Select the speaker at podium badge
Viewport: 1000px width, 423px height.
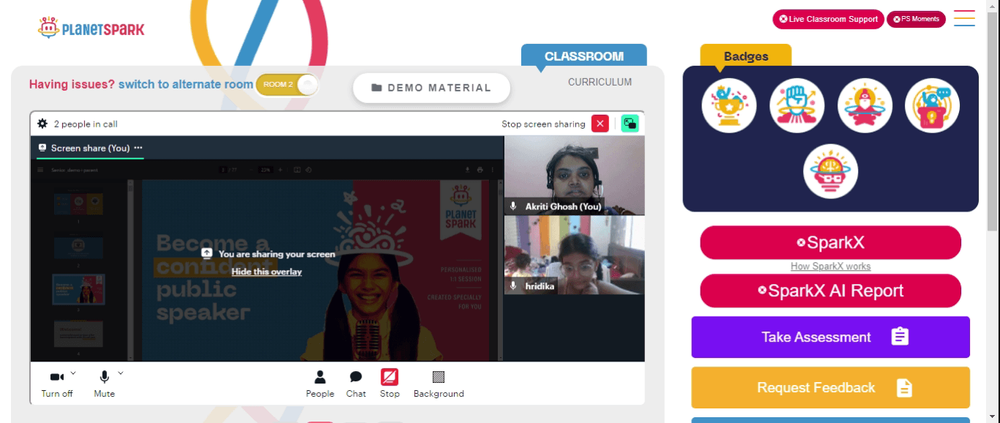point(932,105)
